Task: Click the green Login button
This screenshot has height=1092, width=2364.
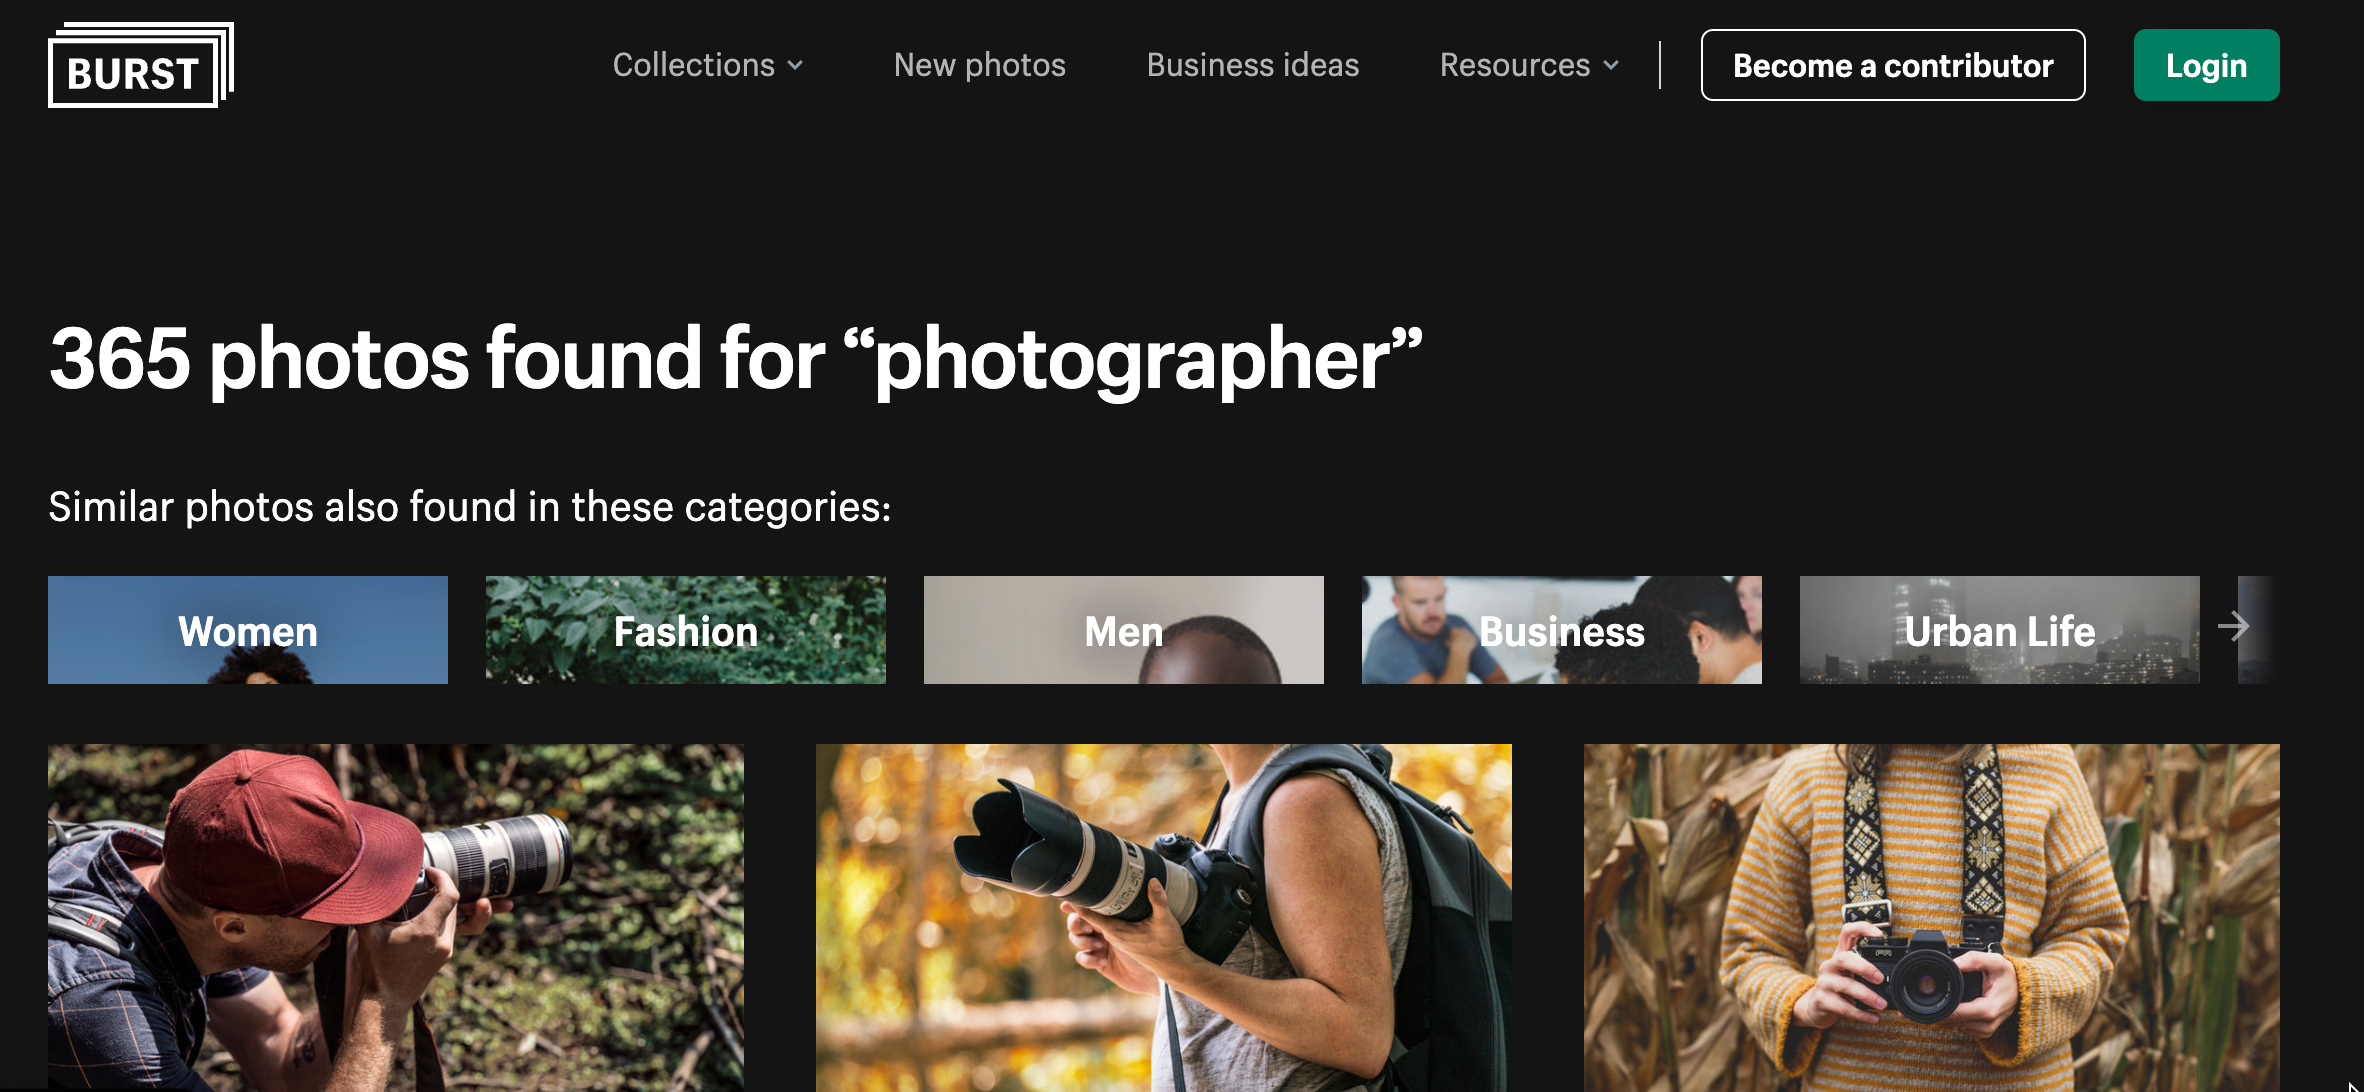Action: (x=2205, y=65)
